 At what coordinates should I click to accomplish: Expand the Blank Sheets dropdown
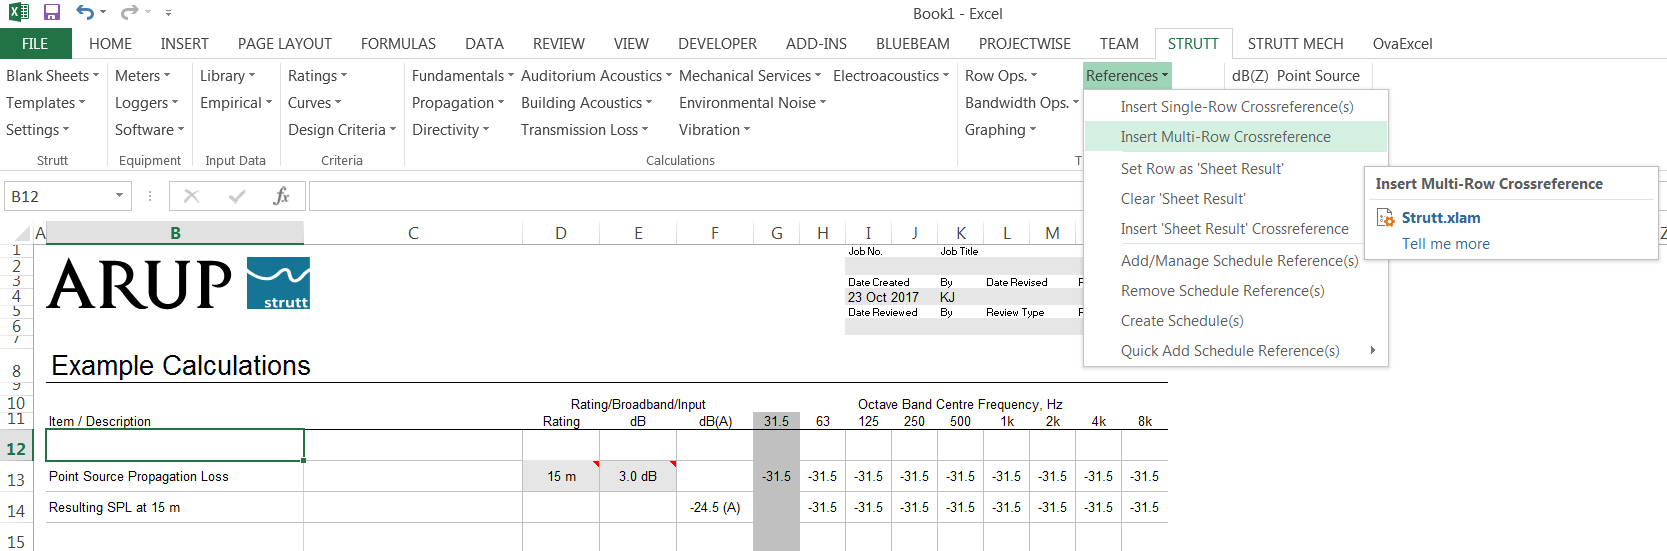click(52, 76)
